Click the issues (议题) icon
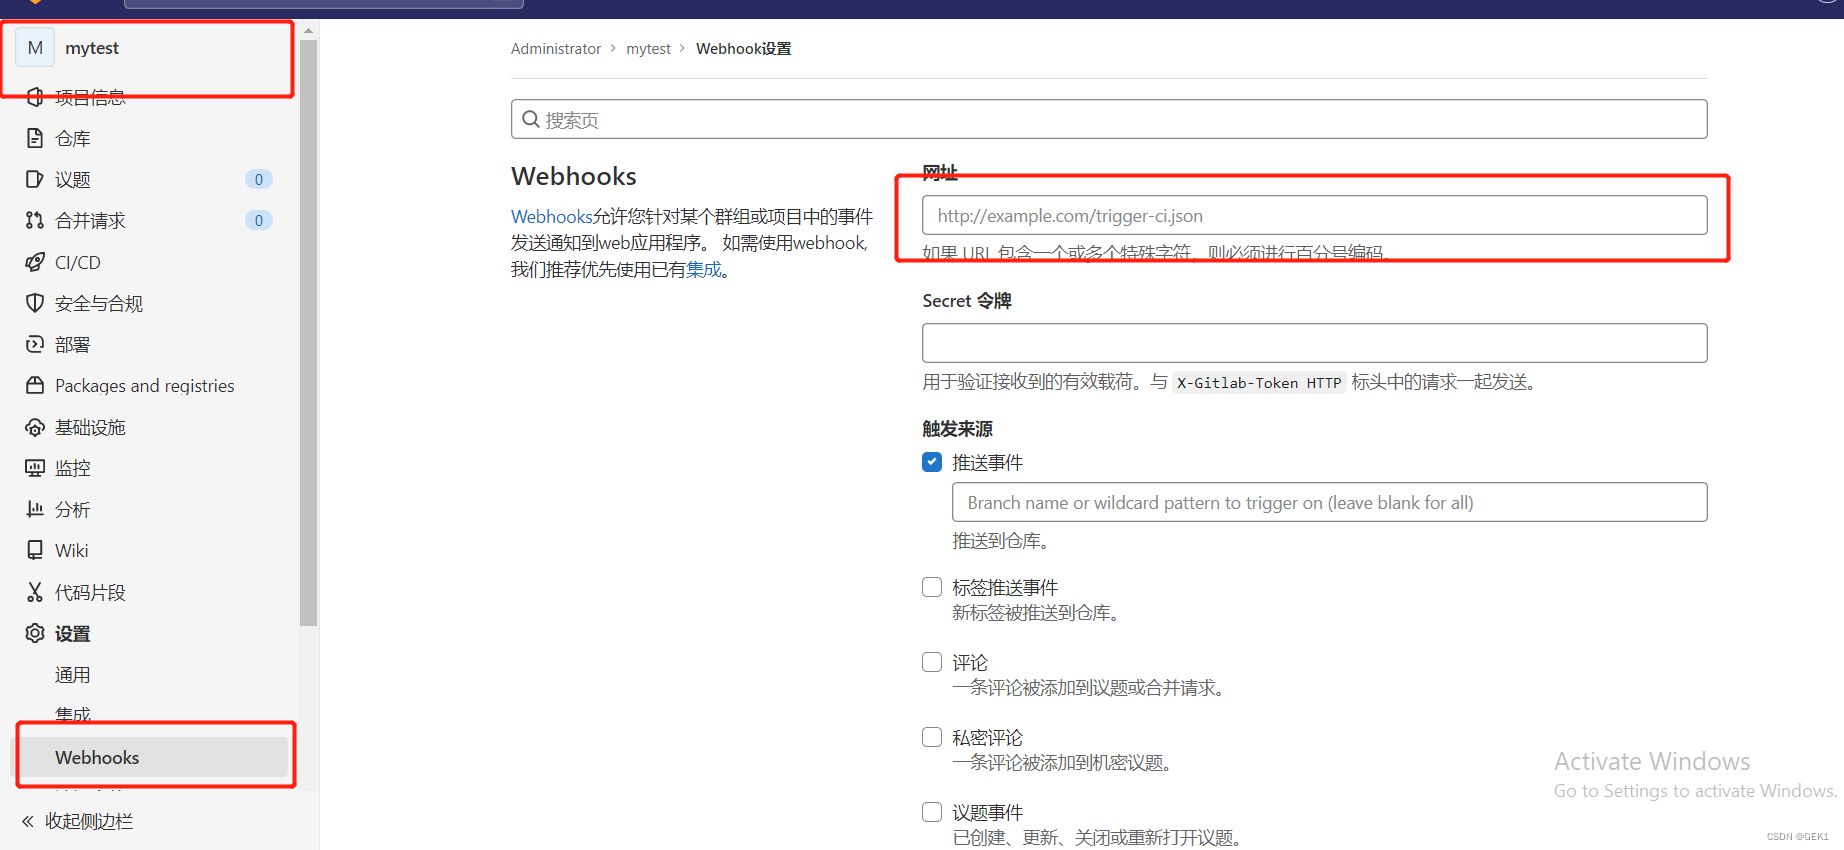Viewport: 1844px width, 850px height. (35, 179)
